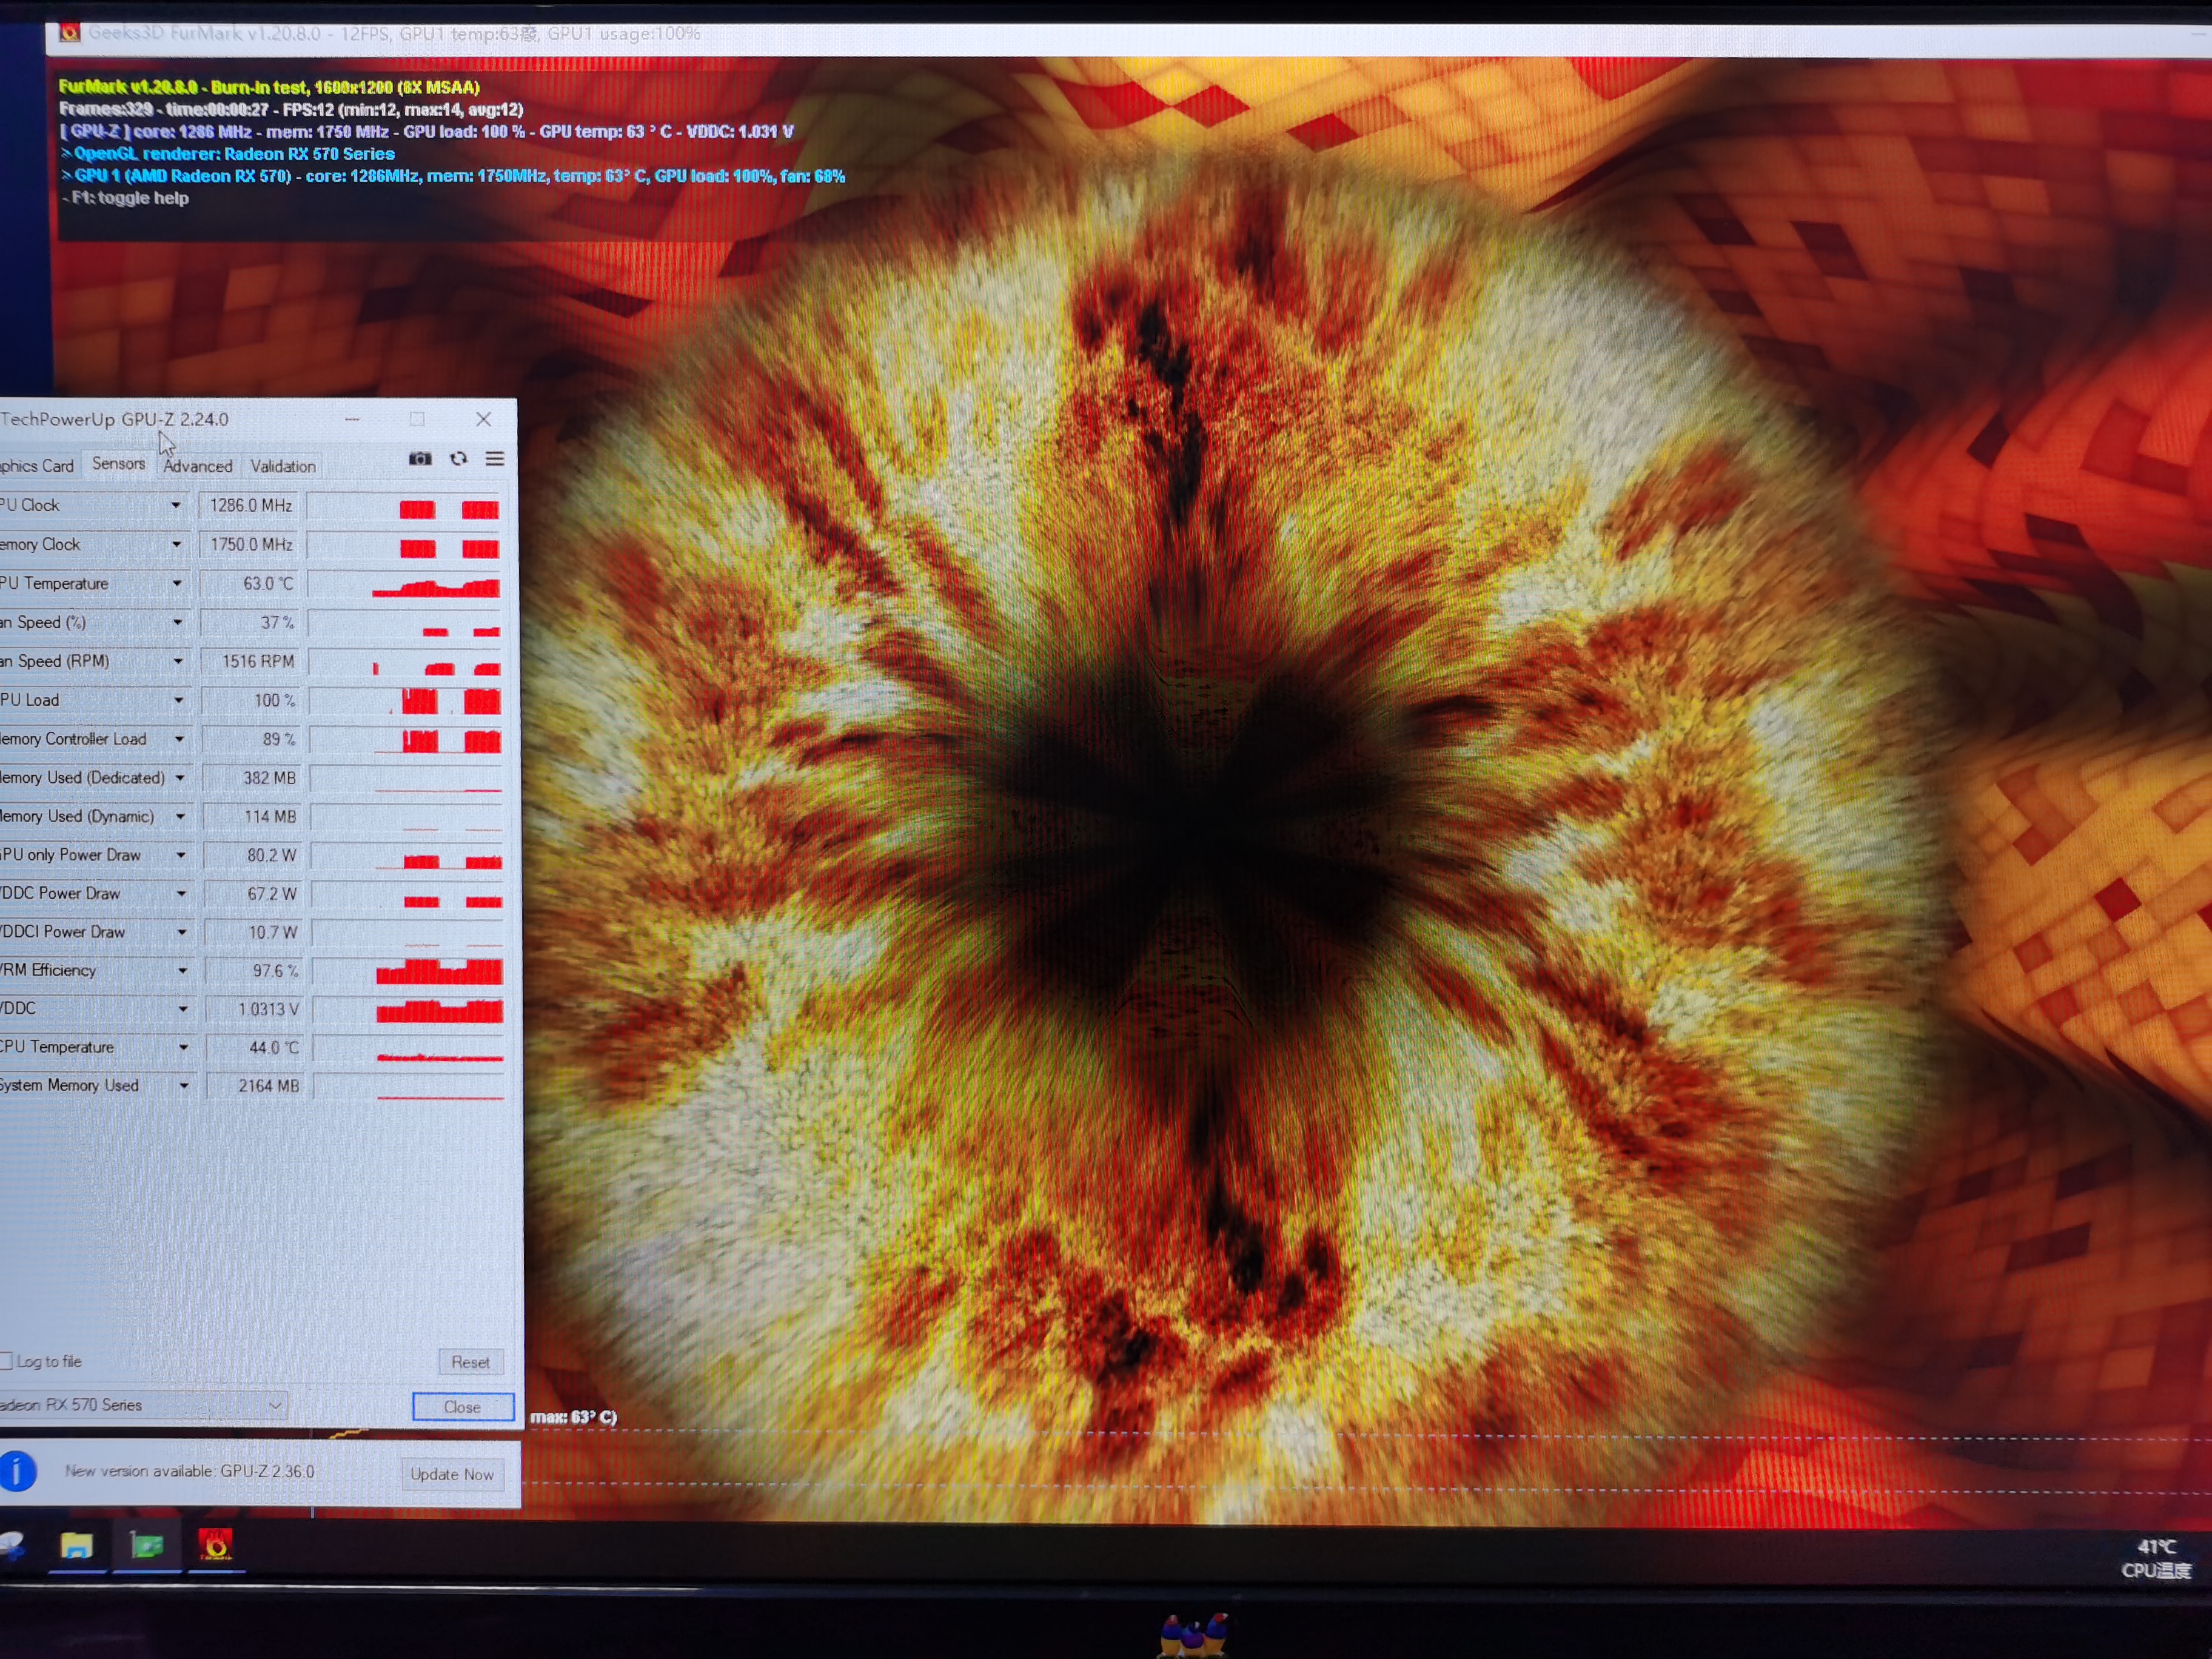Click the sensor refresh icon
This screenshot has width=2212, height=1659.
458,459
